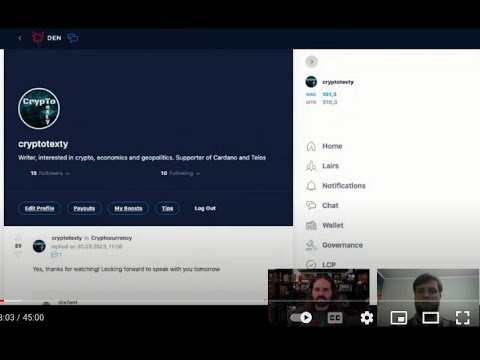Open My Boosts
The height and width of the screenshot is (360, 480).
pos(128,208)
